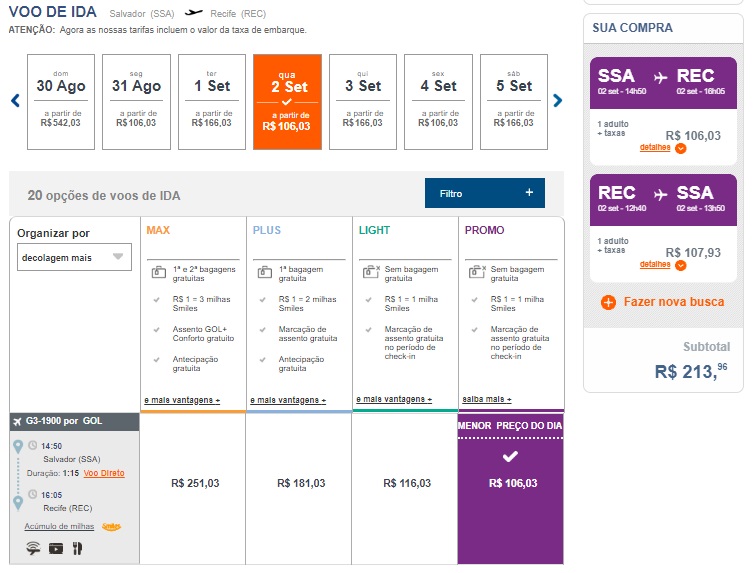Select the PLUS fare R$ 181,03
The image size is (755, 573).
[299, 483]
